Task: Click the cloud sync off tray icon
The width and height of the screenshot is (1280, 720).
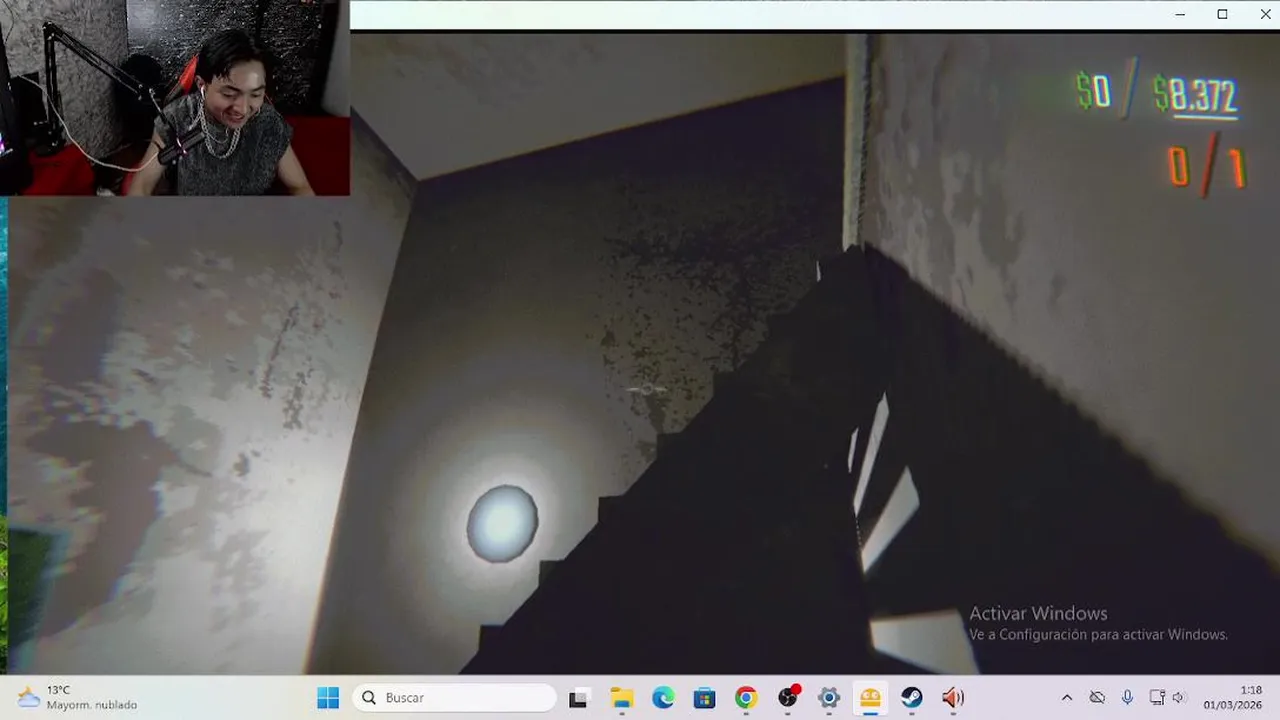Action: 1097,698
